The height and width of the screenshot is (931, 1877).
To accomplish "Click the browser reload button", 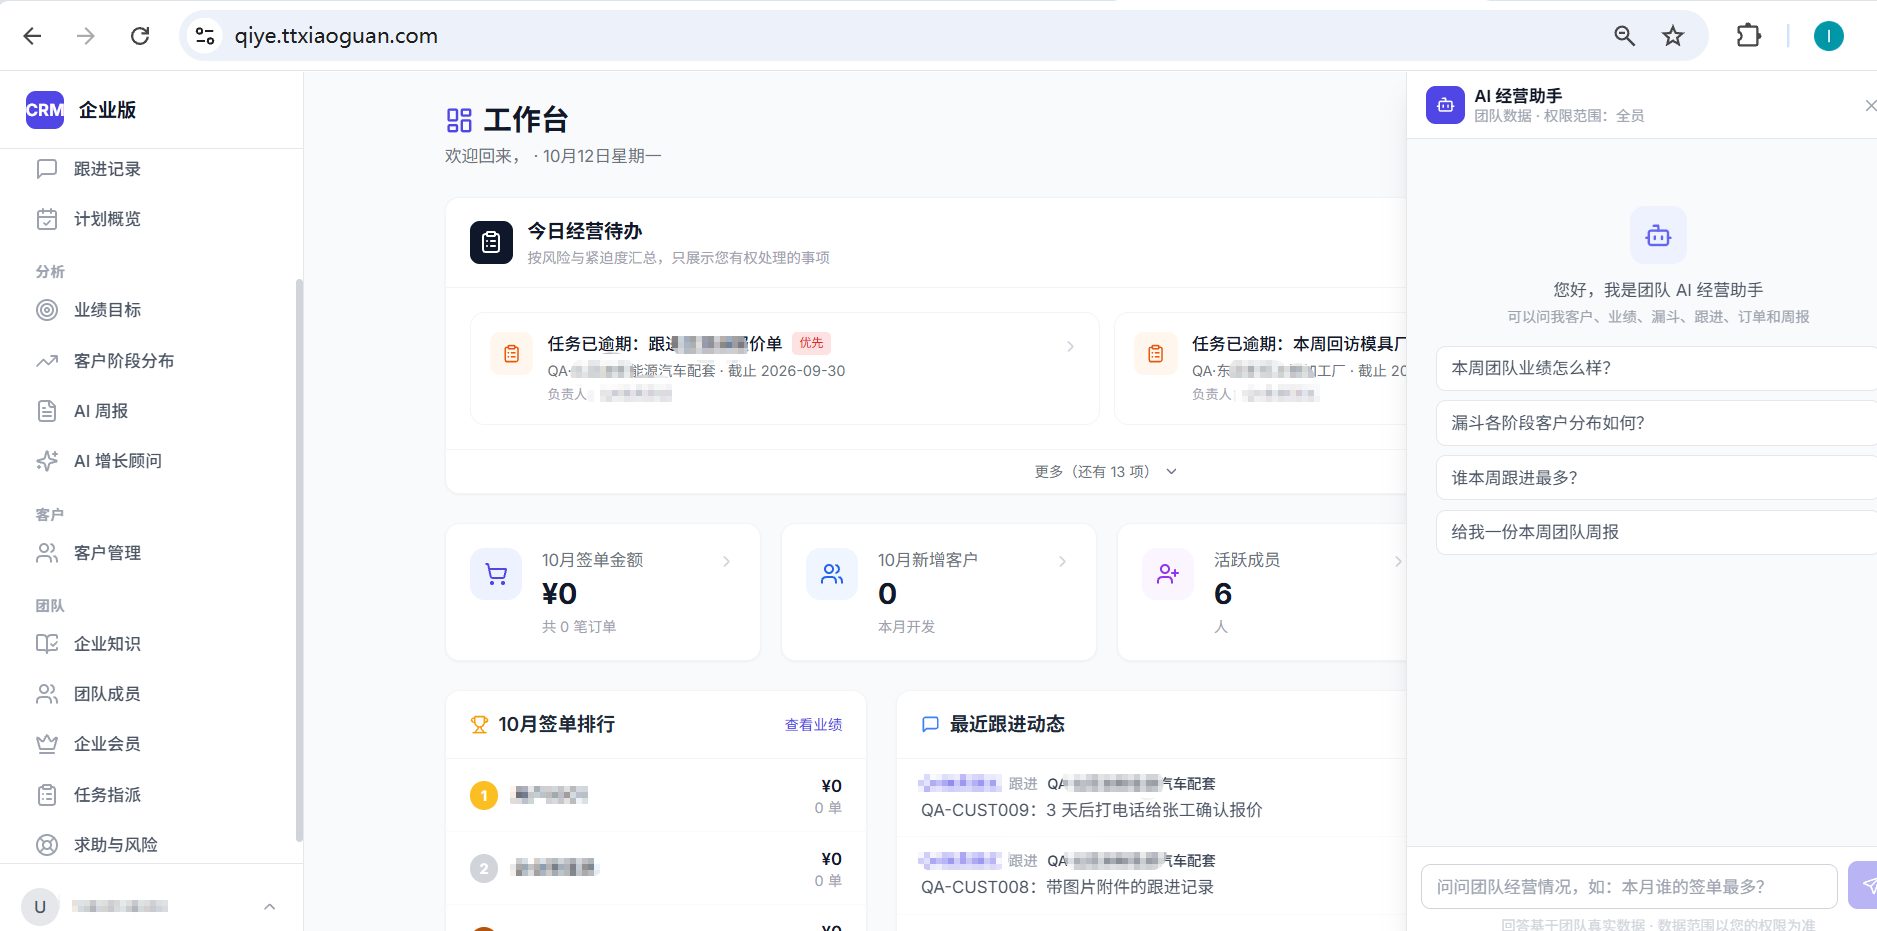I will 140,36.
